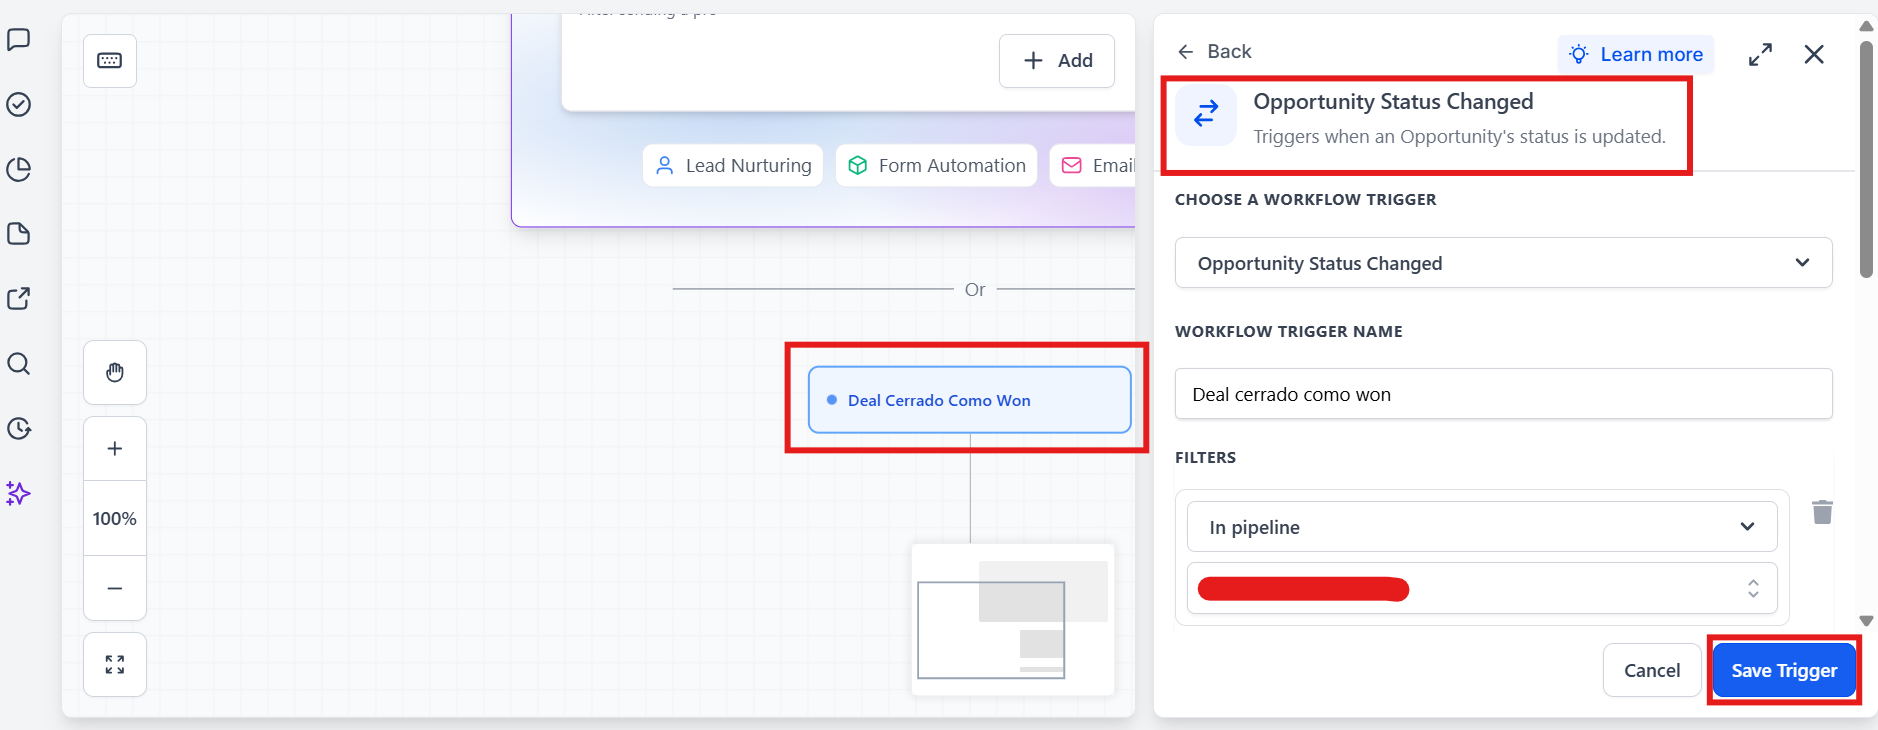
Task: Select the hand pan tool
Action: coord(115,372)
